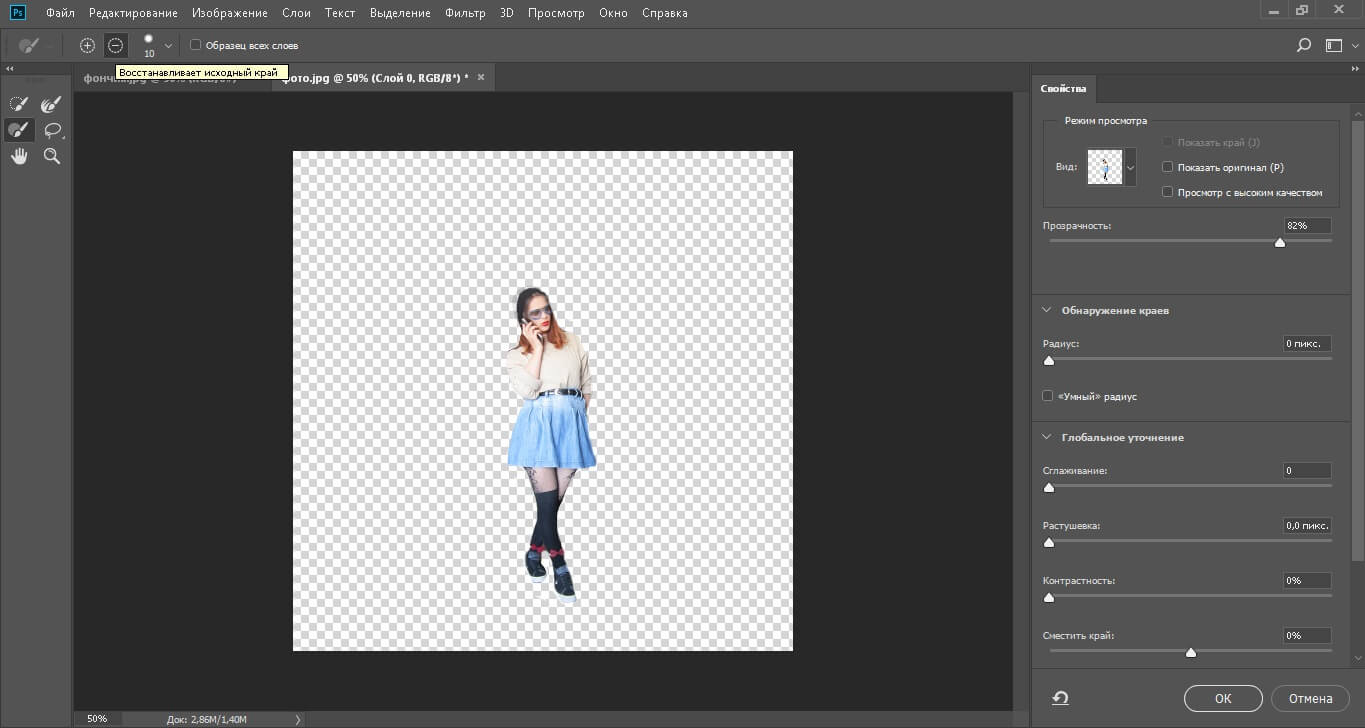Image resolution: width=1365 pixels, height=728 pixels.
Task: Select the Refine Edge Brush tool
Action: (51, 104)
